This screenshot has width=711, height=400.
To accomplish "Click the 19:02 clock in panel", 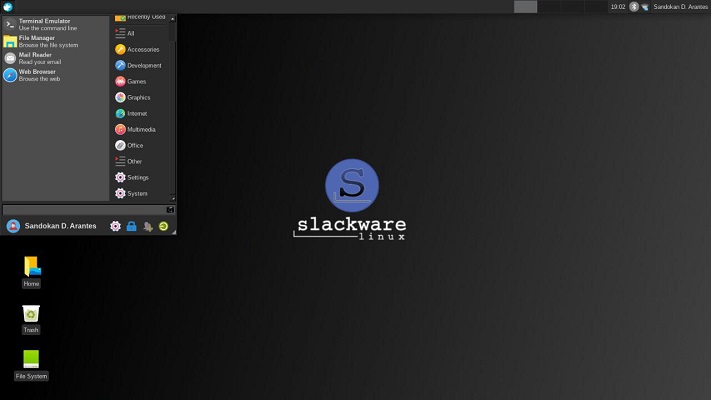I will click(x=618, y=7).
